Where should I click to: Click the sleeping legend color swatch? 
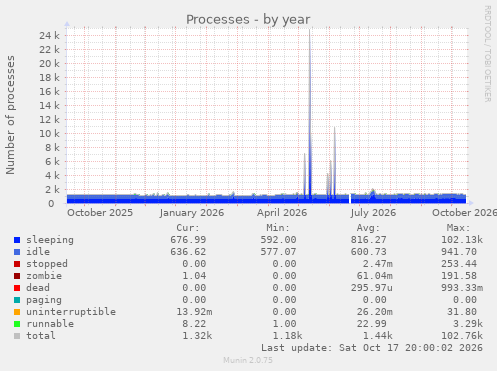click(17, 240)
